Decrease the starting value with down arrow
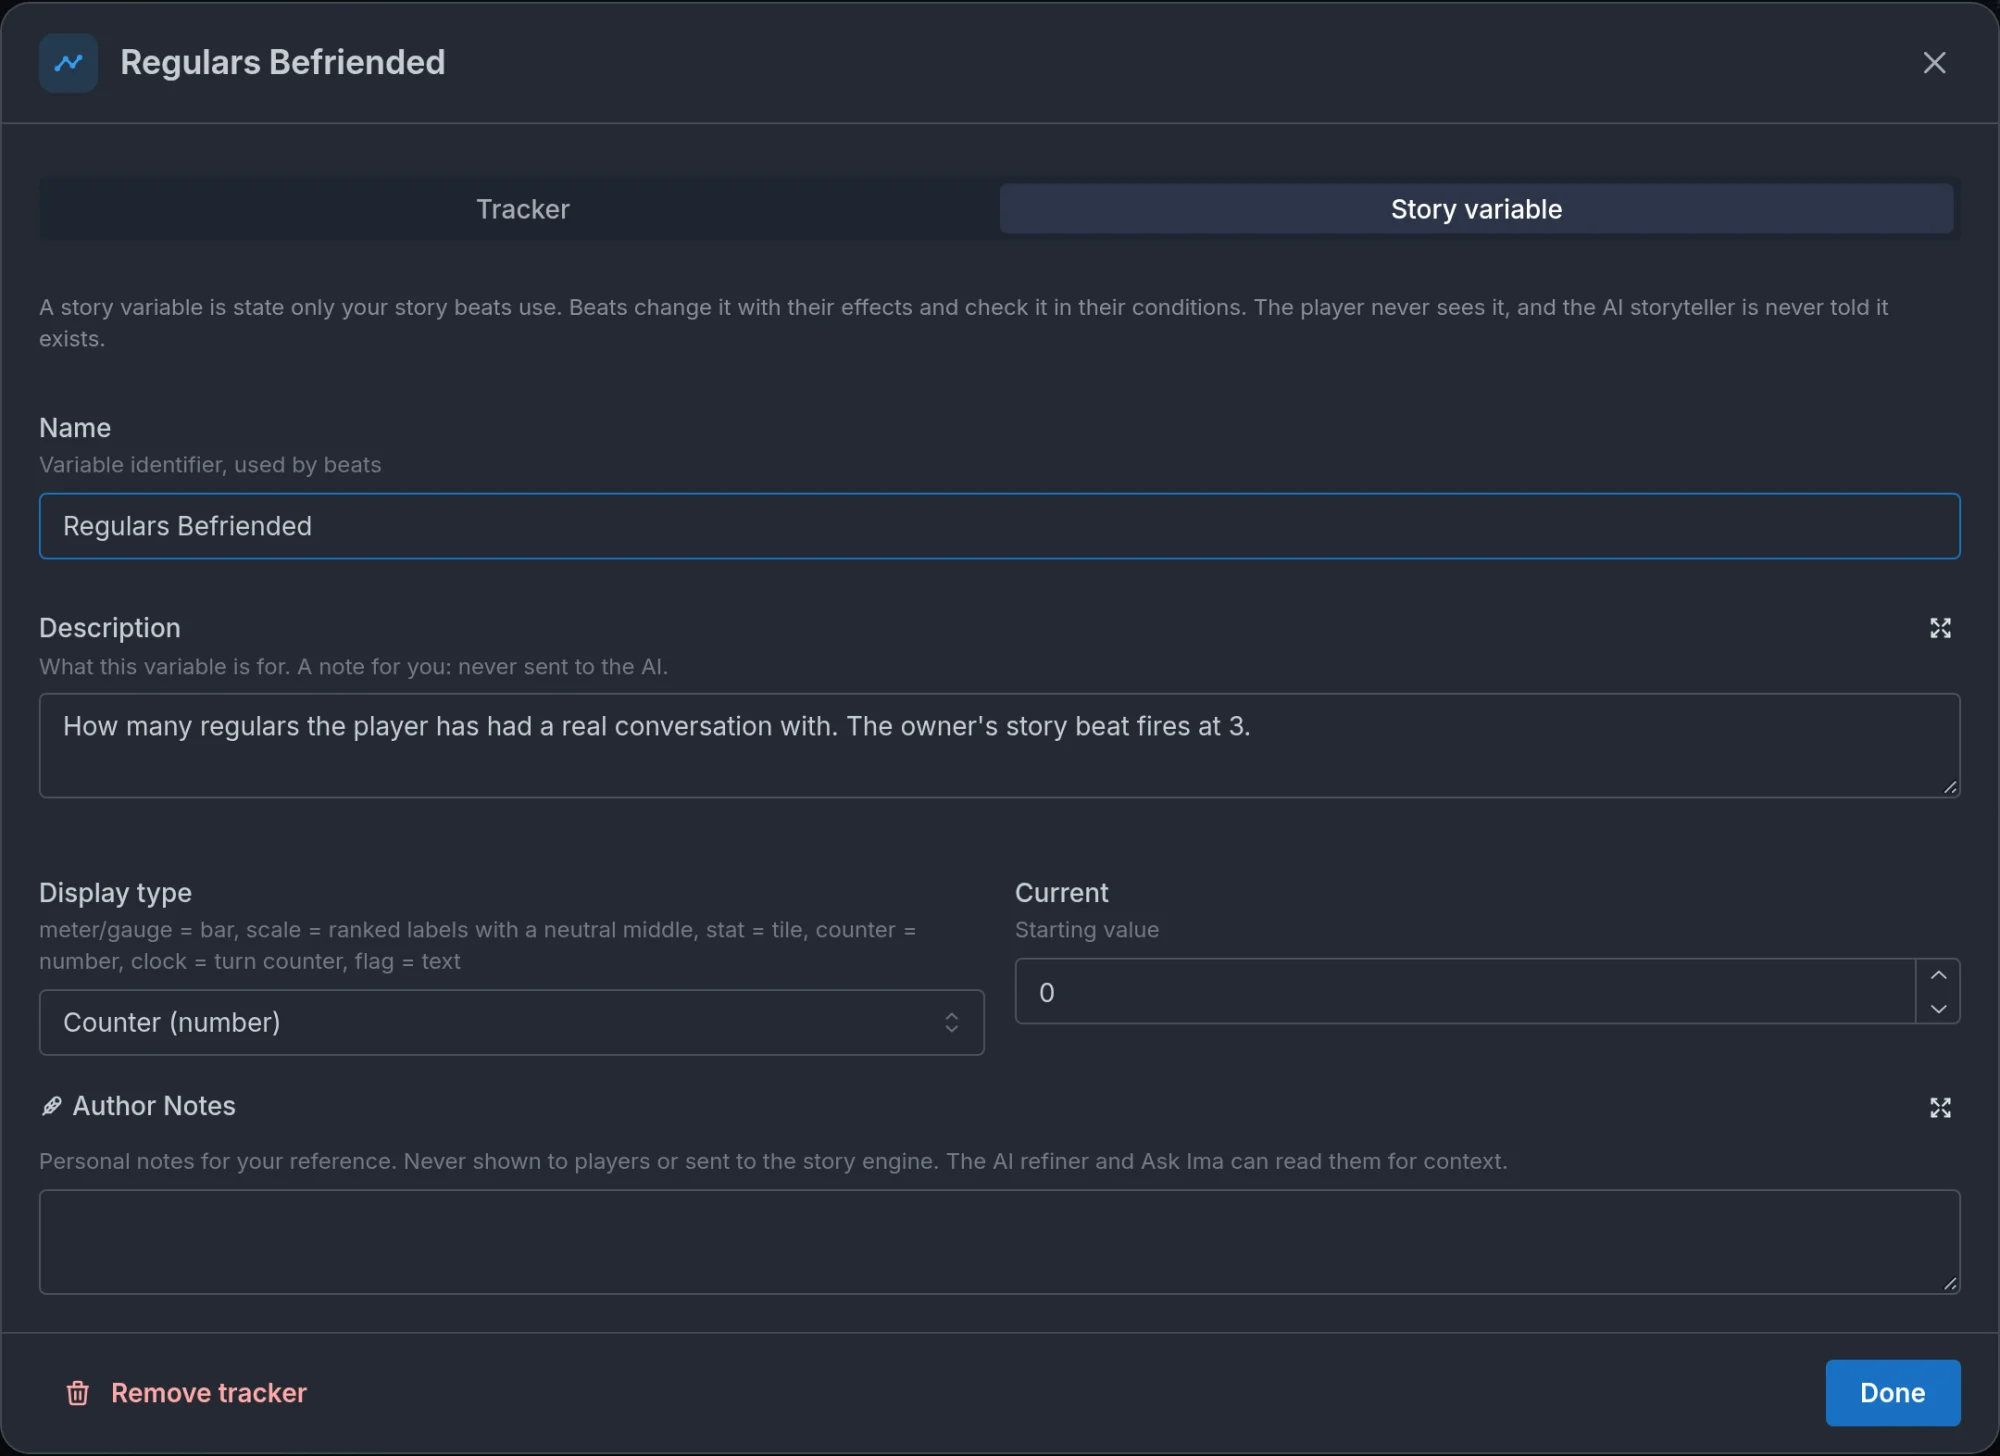The width and height of the screenshot is (2000, 1456). [1938, 1009]
